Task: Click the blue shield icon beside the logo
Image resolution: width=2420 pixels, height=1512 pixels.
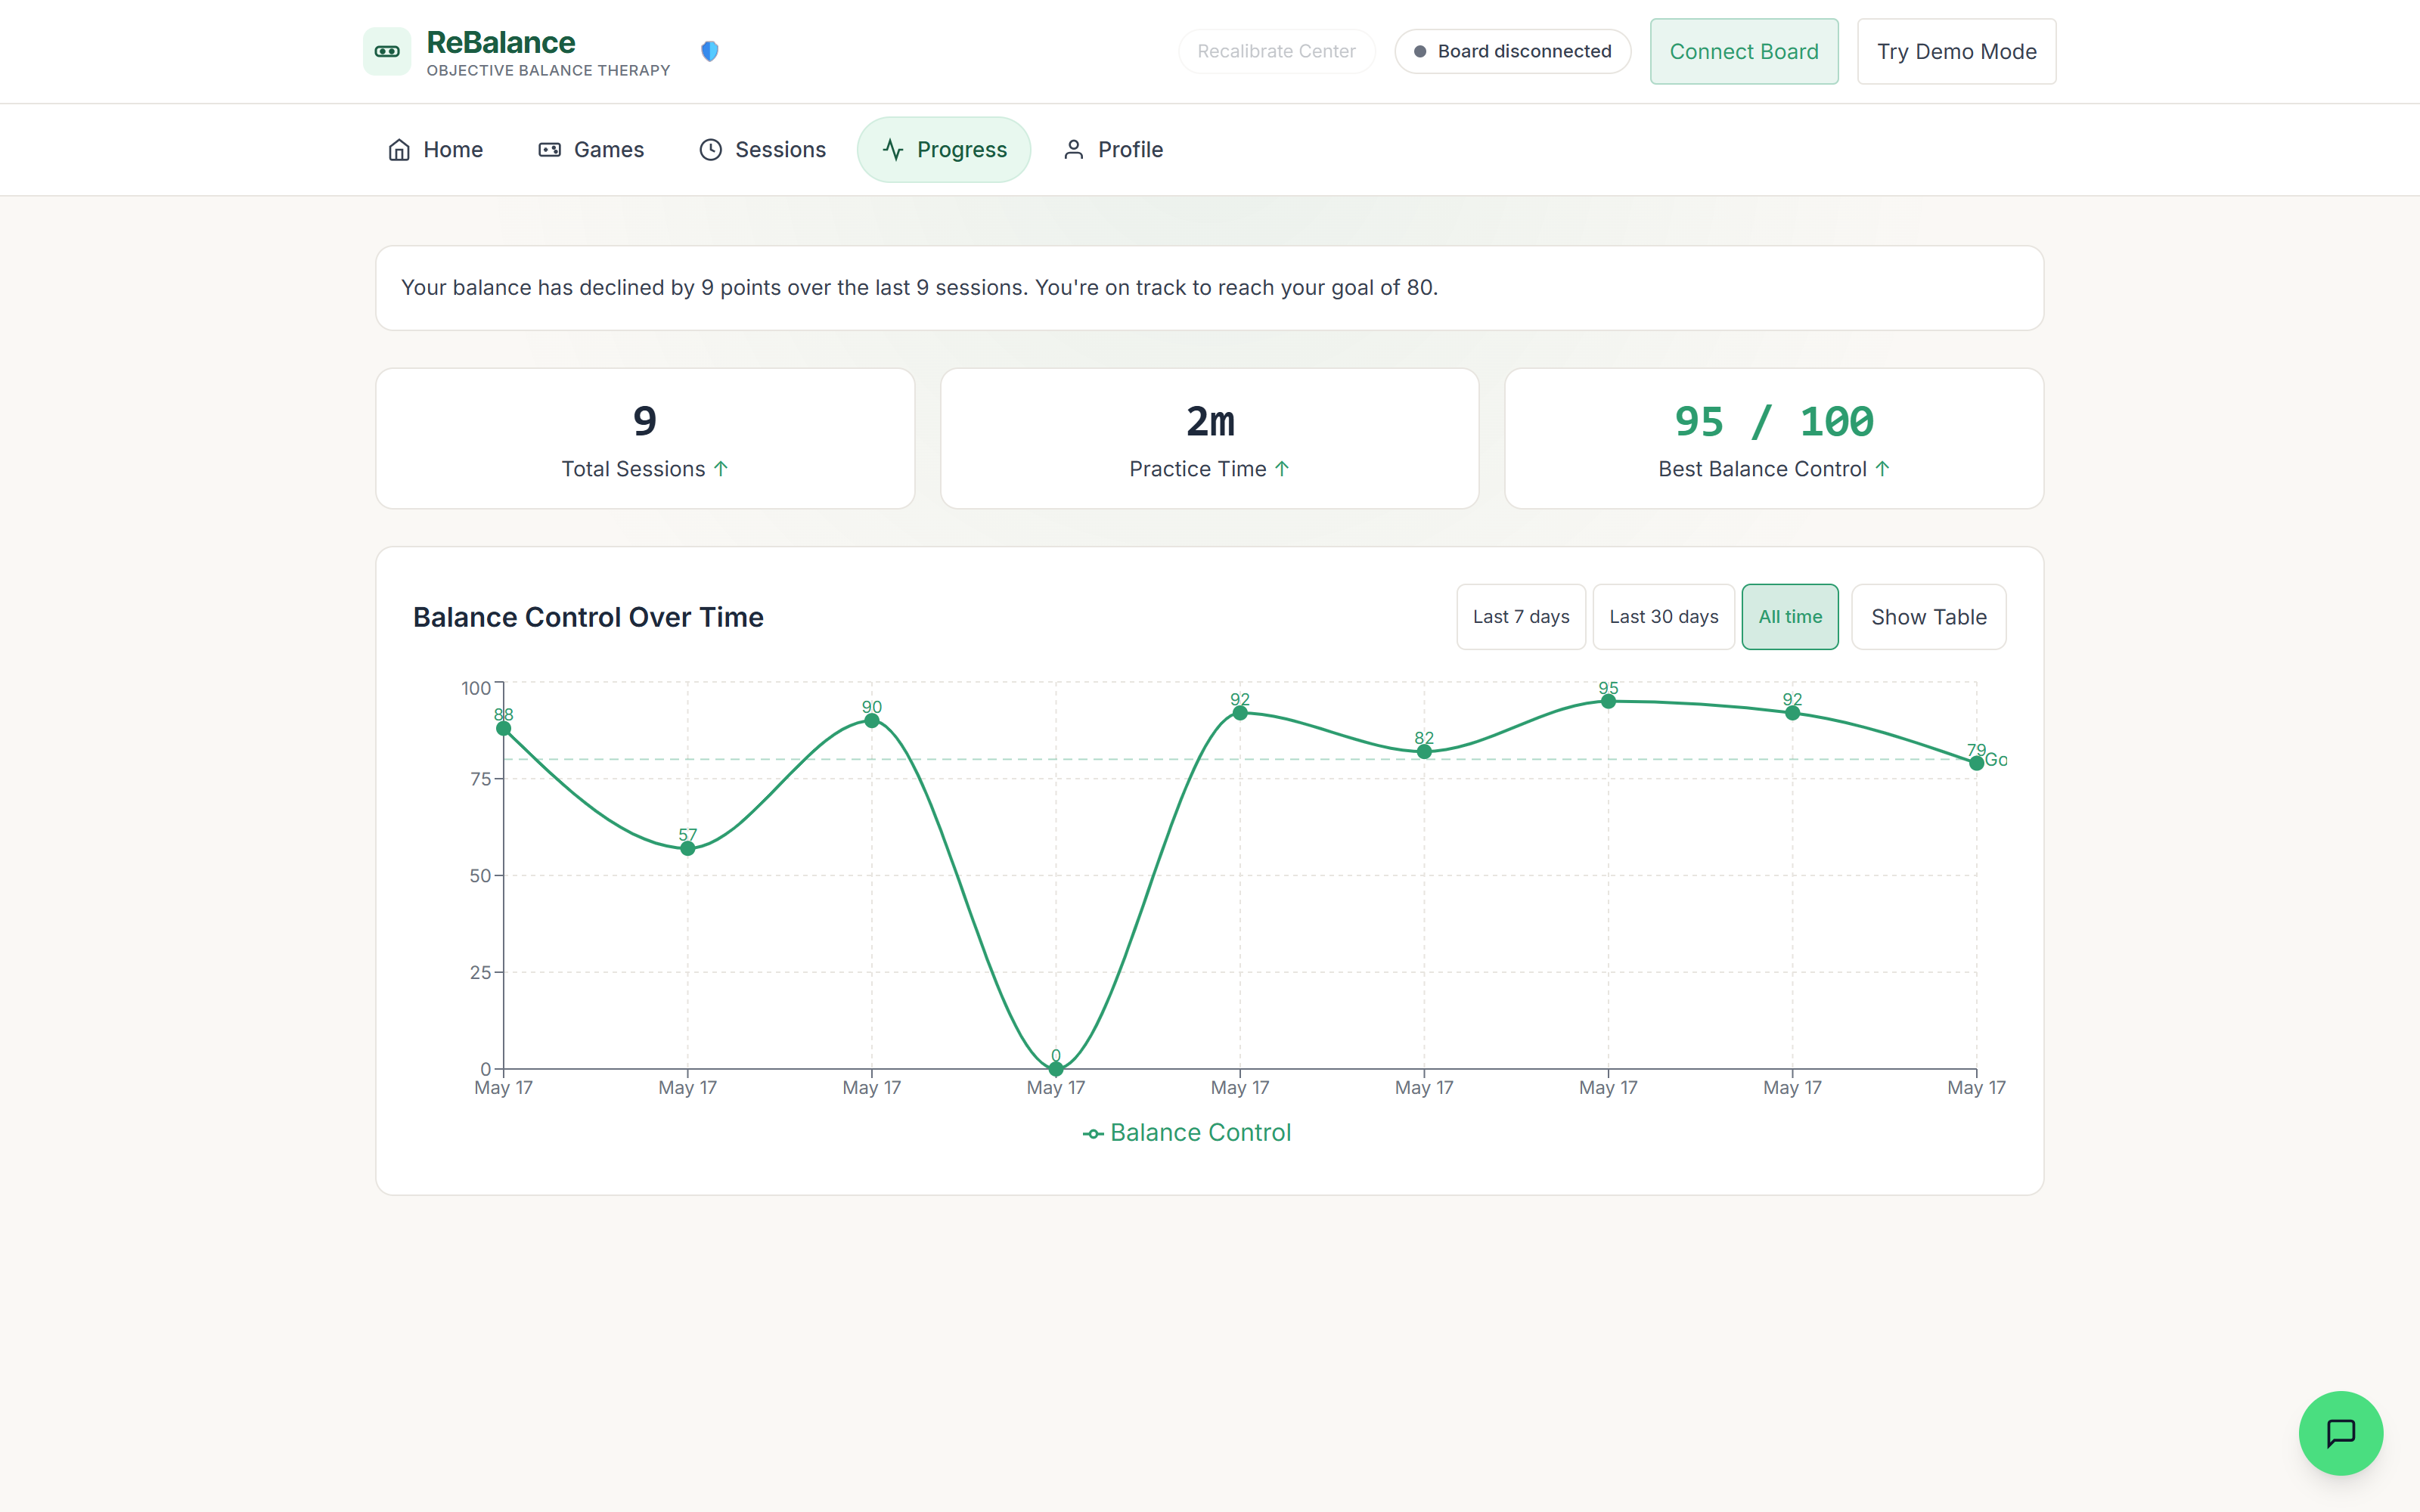Action: pyautogui.click(x=710, y=51)
